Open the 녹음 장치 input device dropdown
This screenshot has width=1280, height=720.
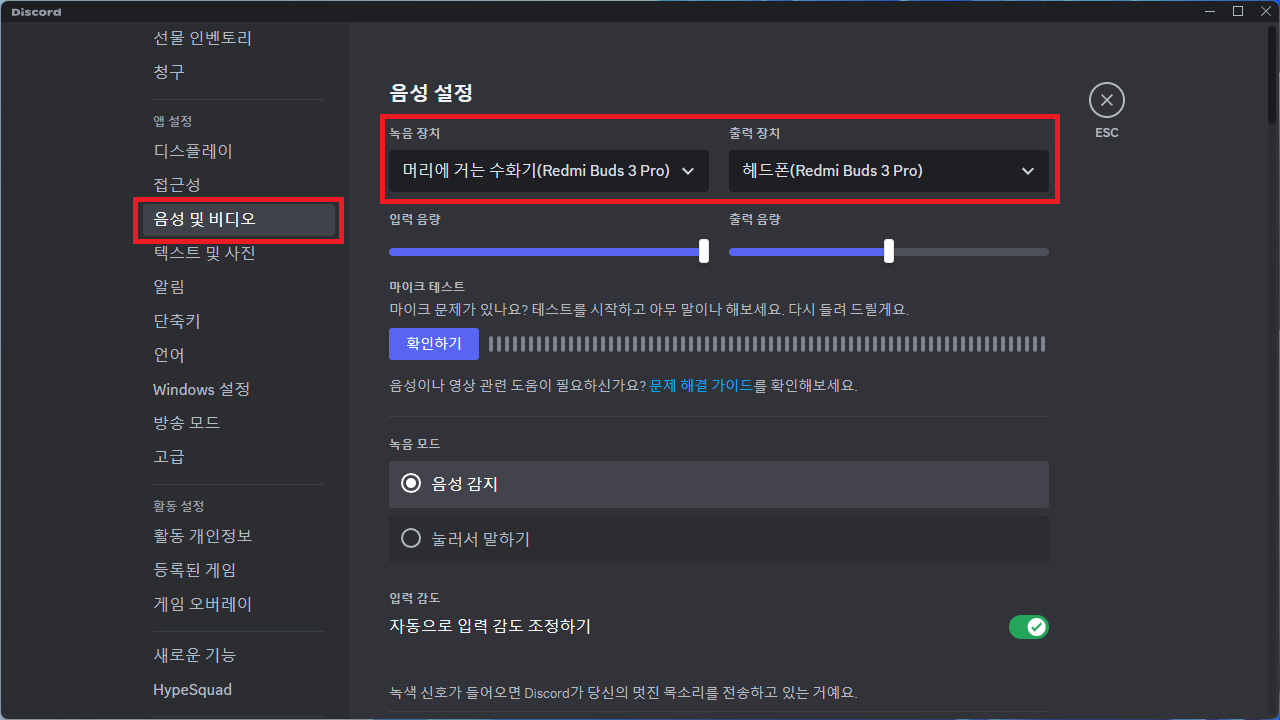[x=547, y=170]
